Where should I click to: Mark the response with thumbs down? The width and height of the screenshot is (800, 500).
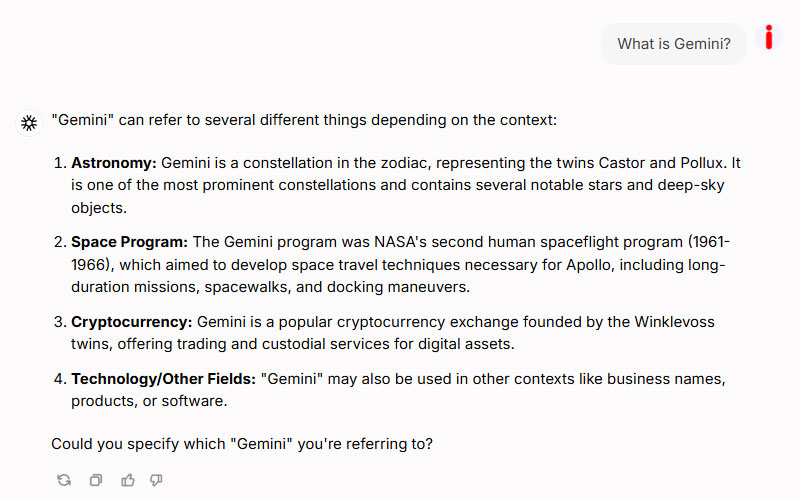click(156, 480)
